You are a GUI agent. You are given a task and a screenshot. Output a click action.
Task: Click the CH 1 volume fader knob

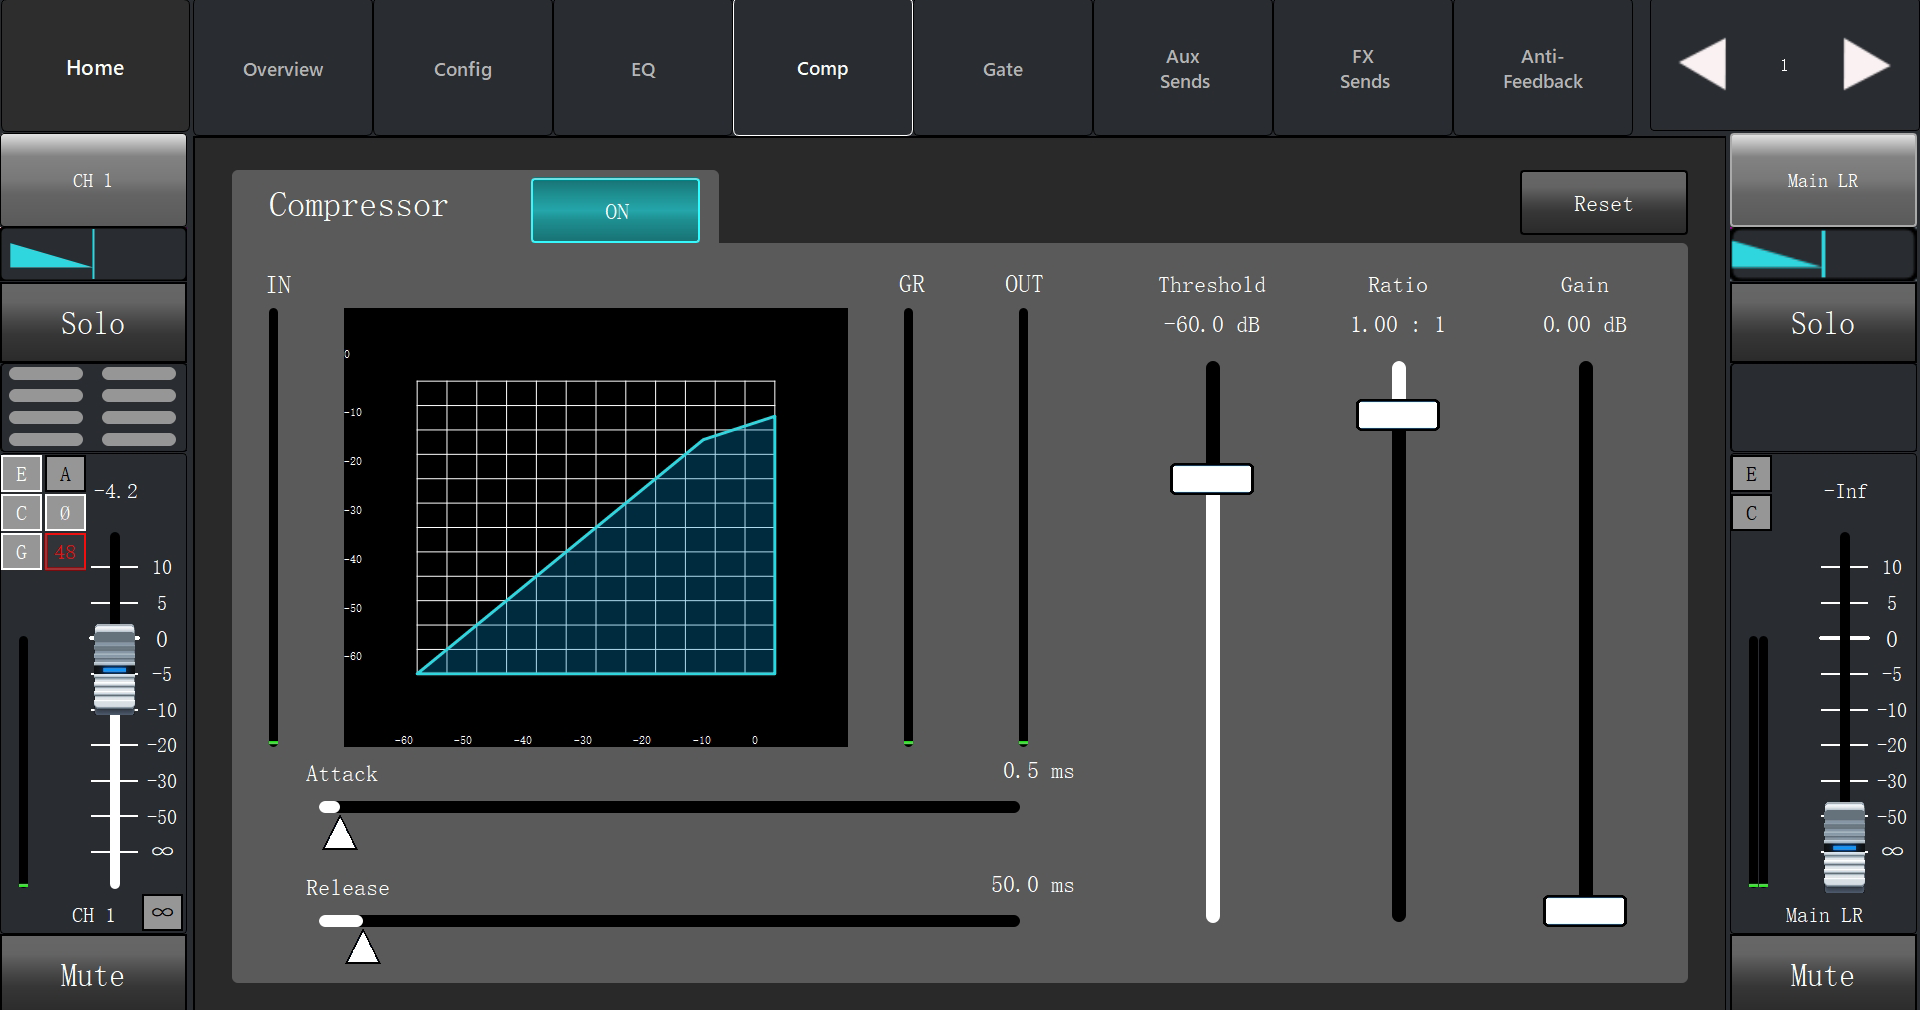[x=115, y=668]
